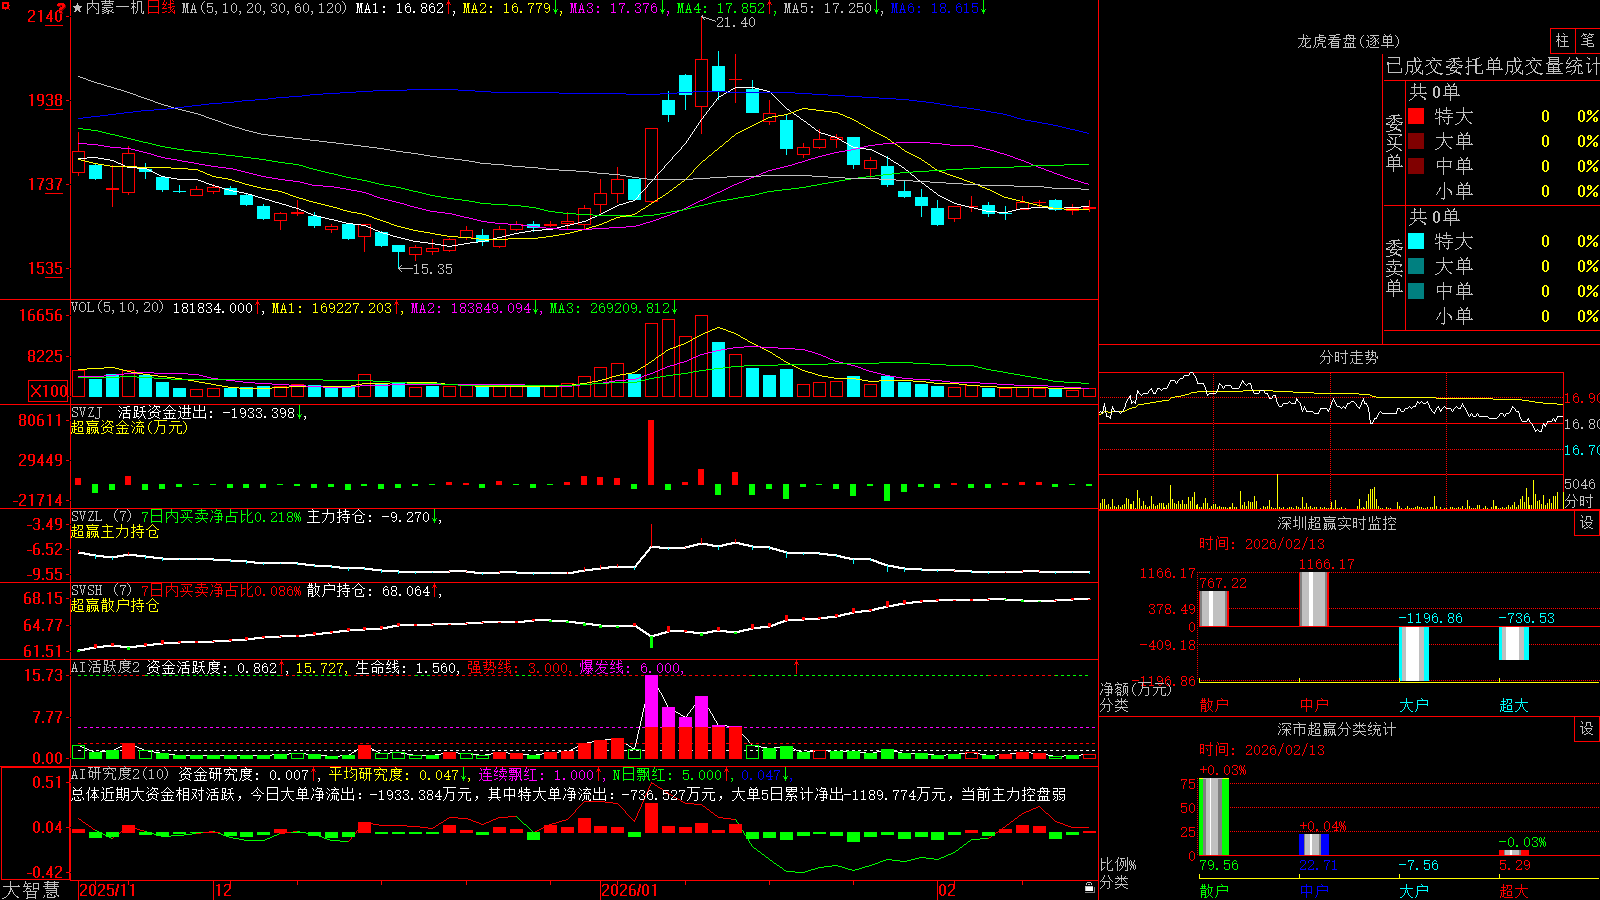Click the 超赢主力持仓 indicator label
The height and width of the screenshot is (900, 1600).
[115, 532]
